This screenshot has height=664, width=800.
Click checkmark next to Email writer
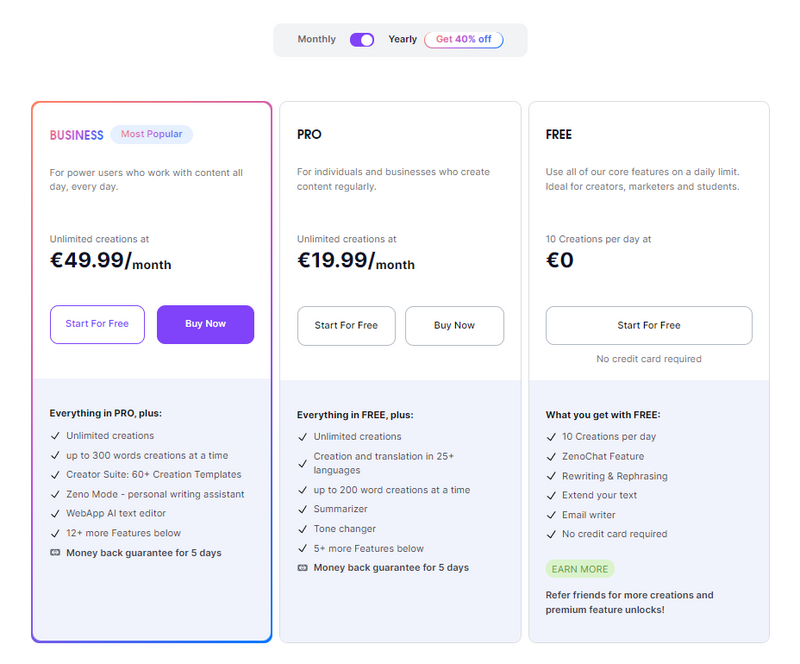click(551, 515)
